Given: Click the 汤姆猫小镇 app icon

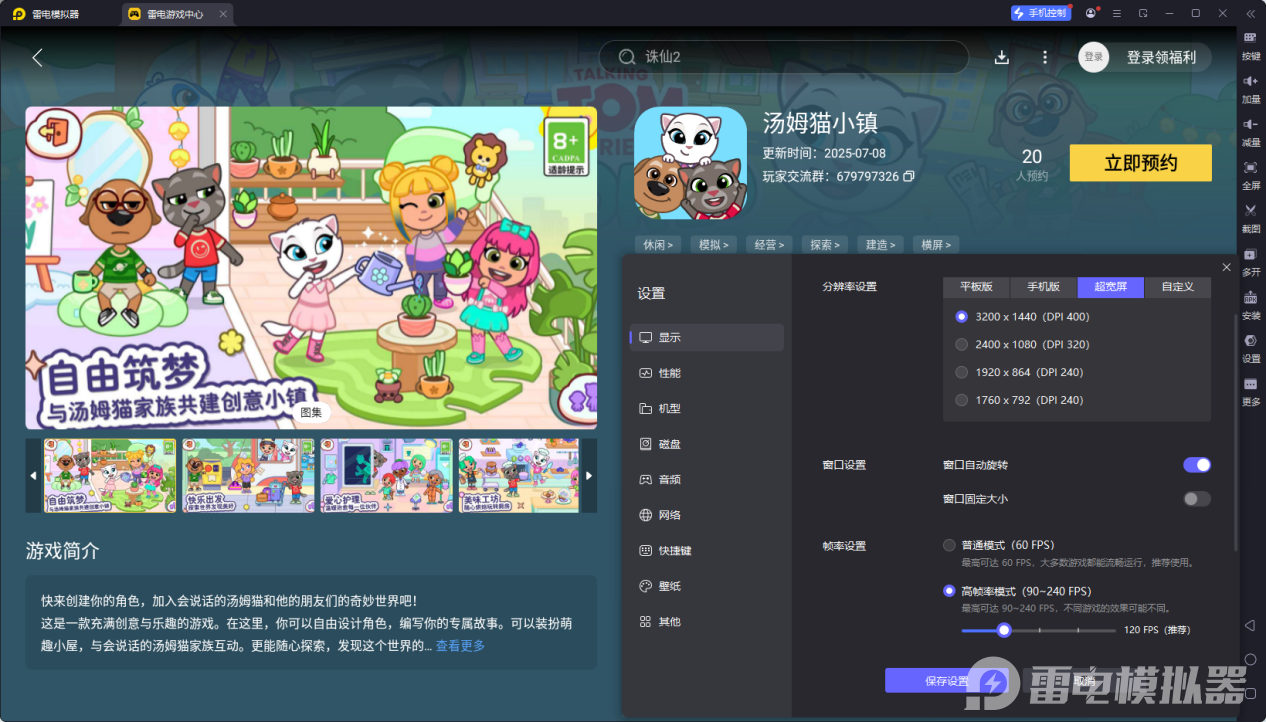Looking at the screenshot, I should point(690,163).
